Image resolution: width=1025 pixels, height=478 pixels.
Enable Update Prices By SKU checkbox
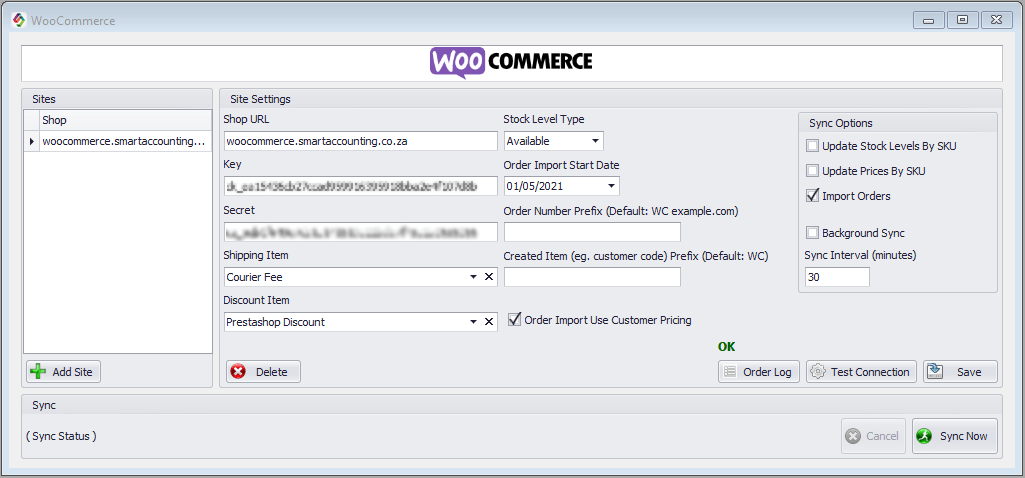point(813,171)
